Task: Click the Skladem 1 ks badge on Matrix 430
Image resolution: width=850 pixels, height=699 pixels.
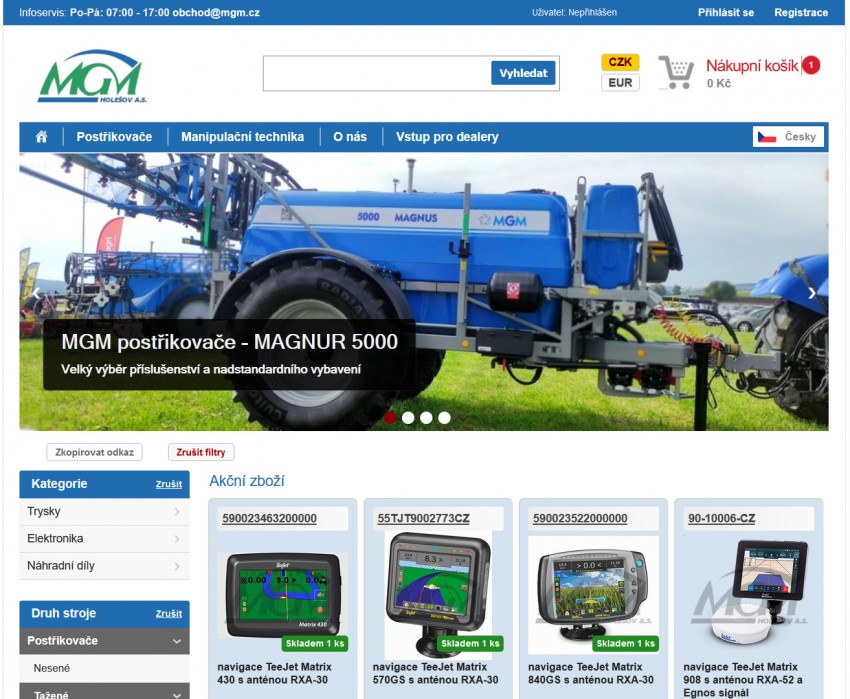Action: pyautogui.click(x=315, y=643)
